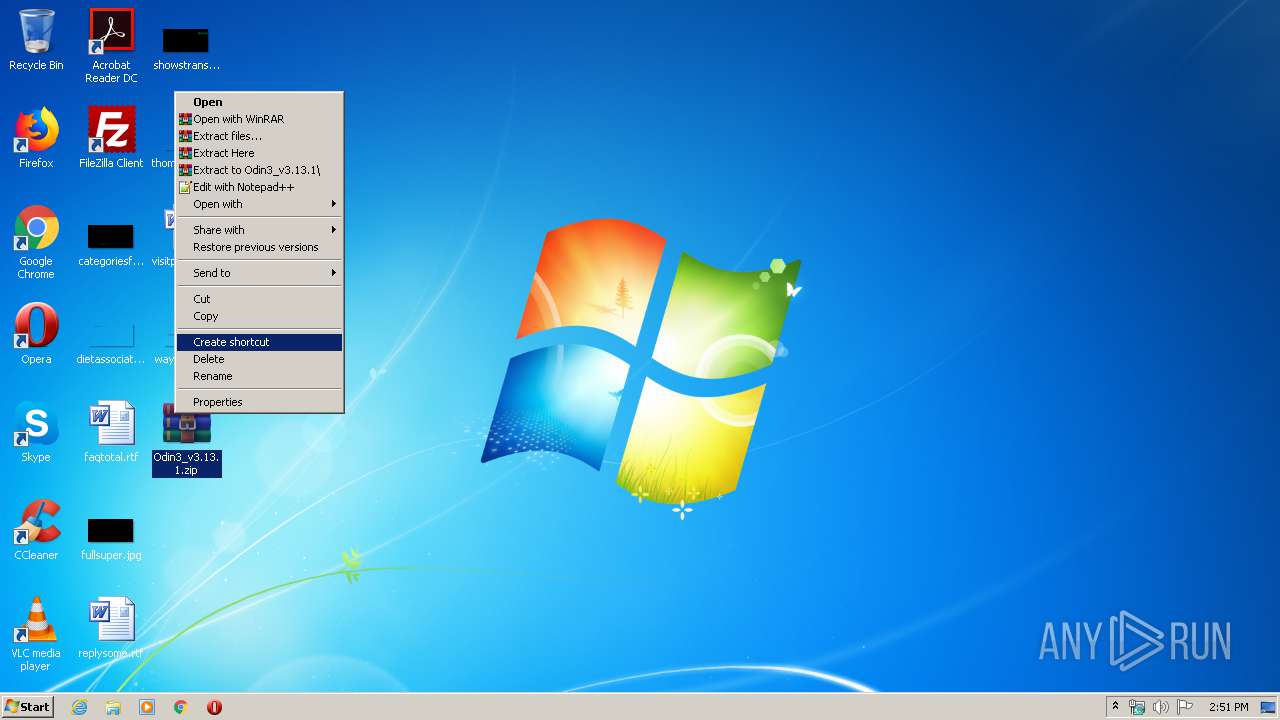Select the Odin3_v3.13.1.zip archive icon
Viewport: 1280px width, 720px height.
point(187,439)
